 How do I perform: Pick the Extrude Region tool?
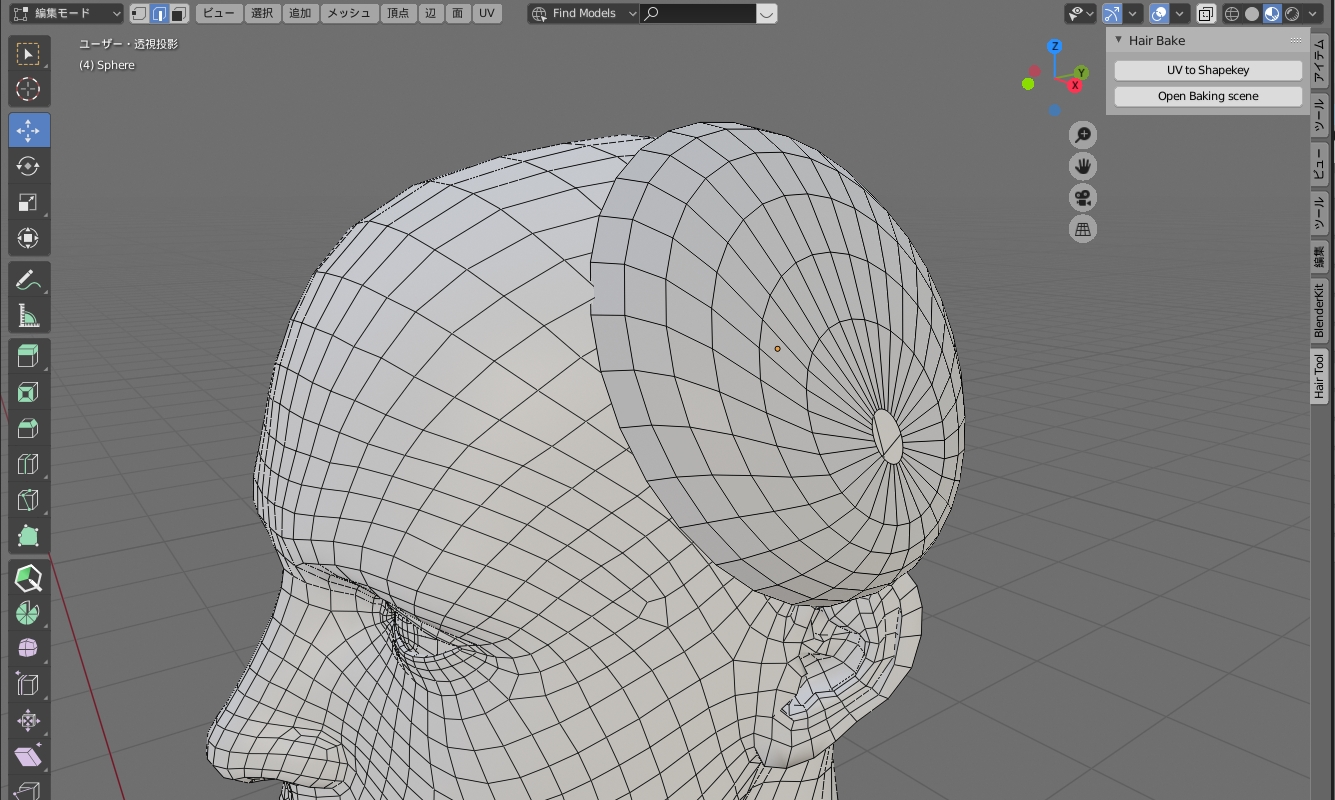[x=28, y=355]
